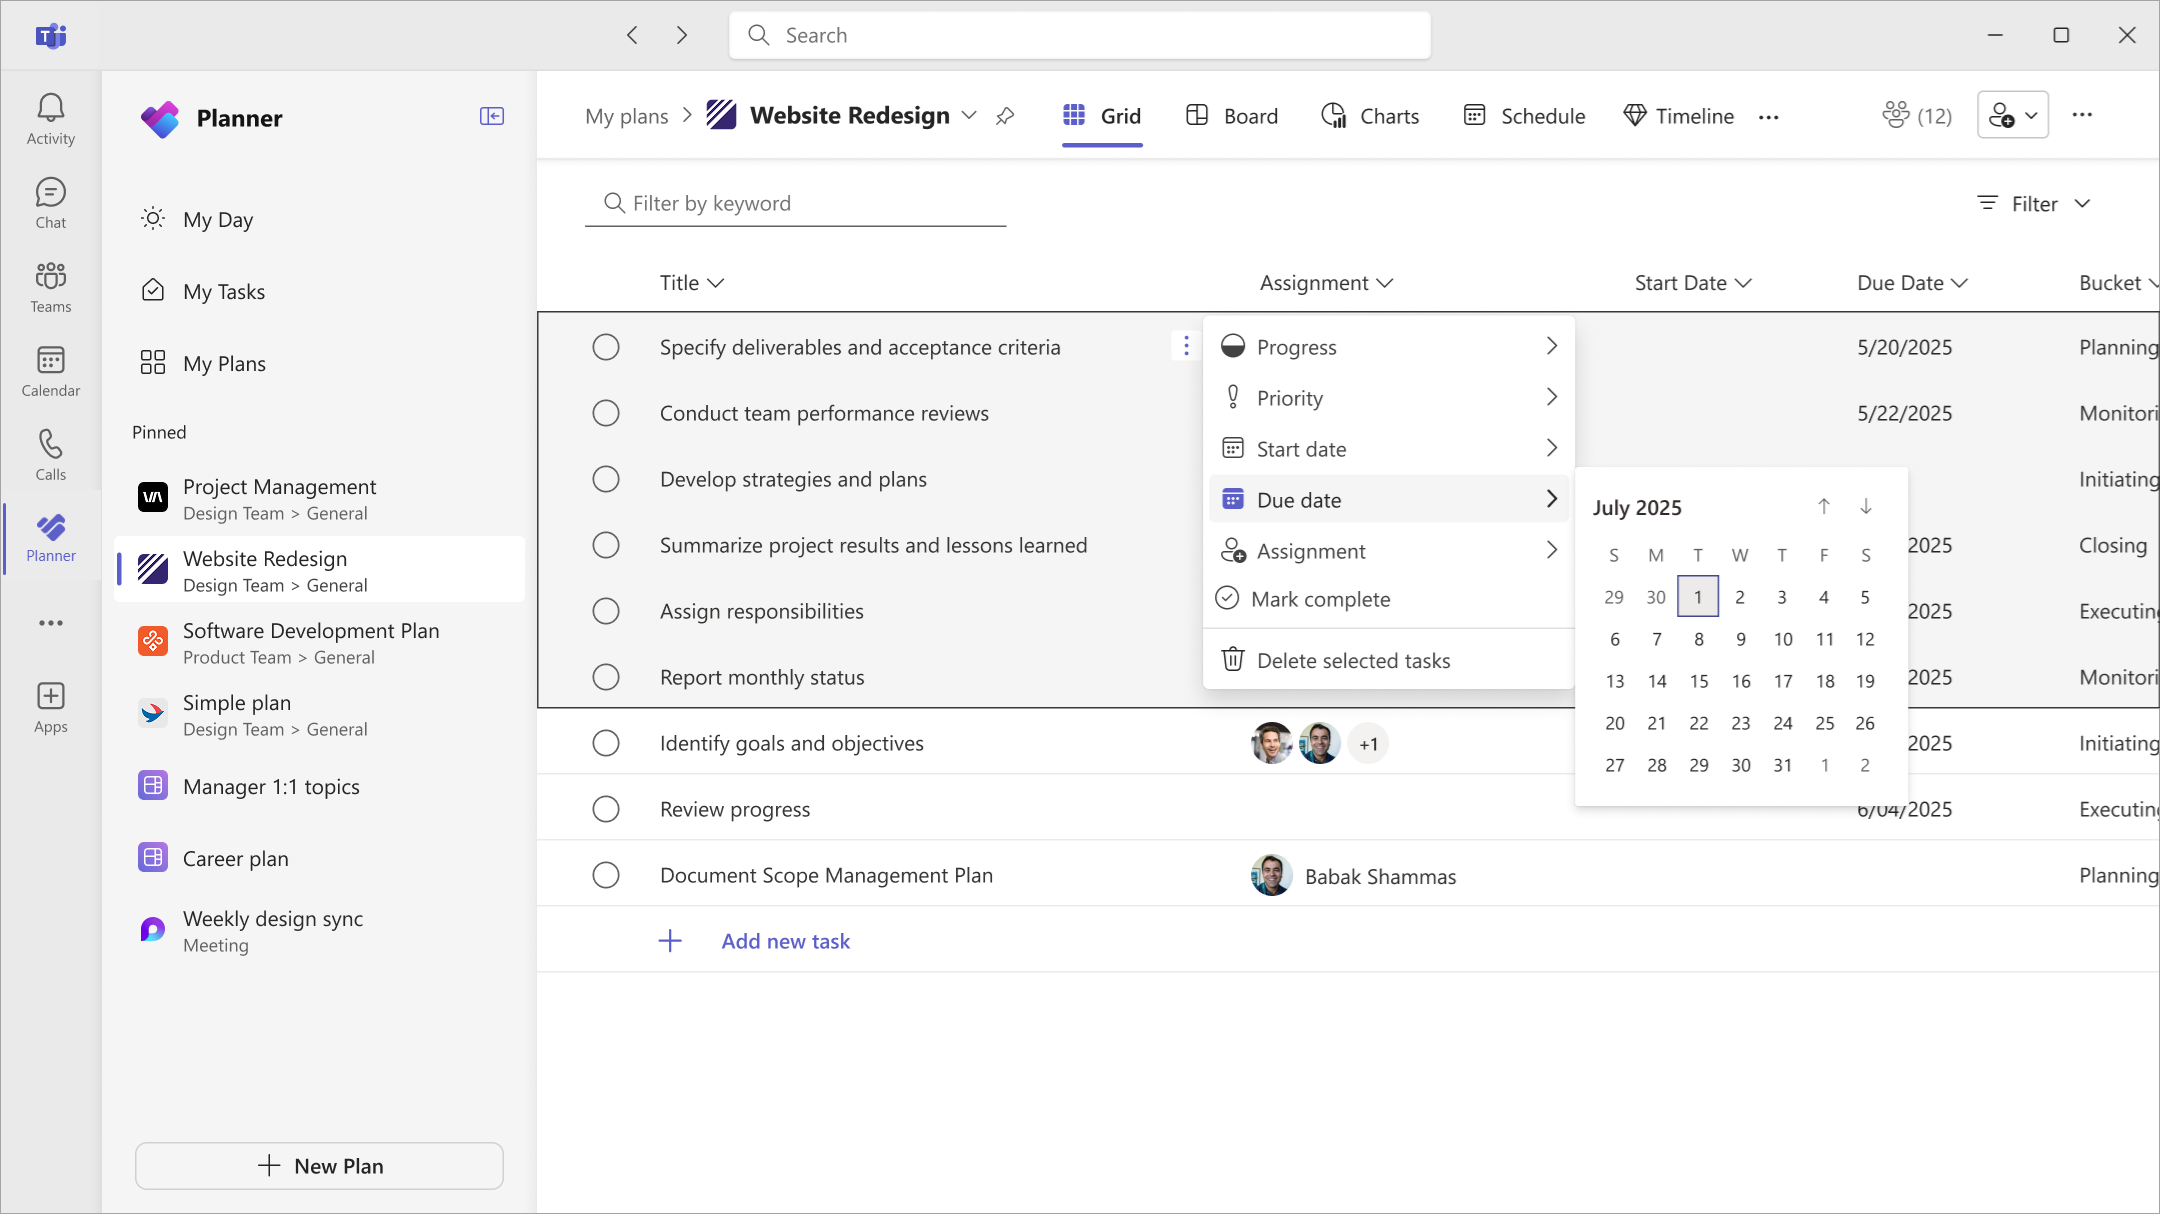This screenshot has height=1214, width=2160.
Task: Click the New Plan button
Action: click(x=319, y=1166)
